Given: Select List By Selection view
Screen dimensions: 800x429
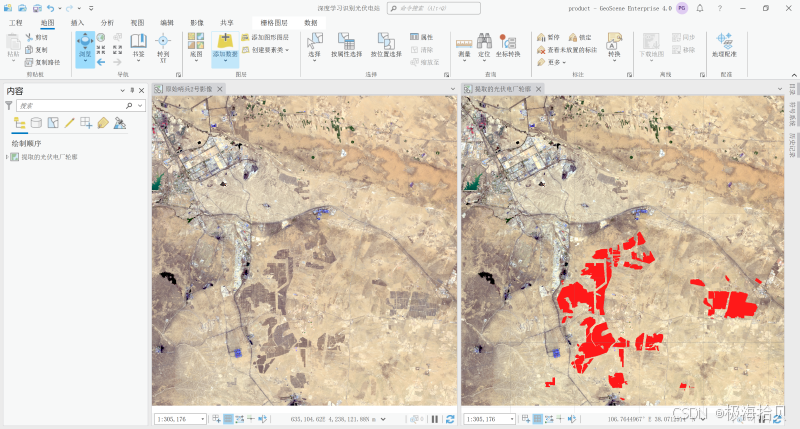Looking at the screenshot, I should click(x=53, y=123).
